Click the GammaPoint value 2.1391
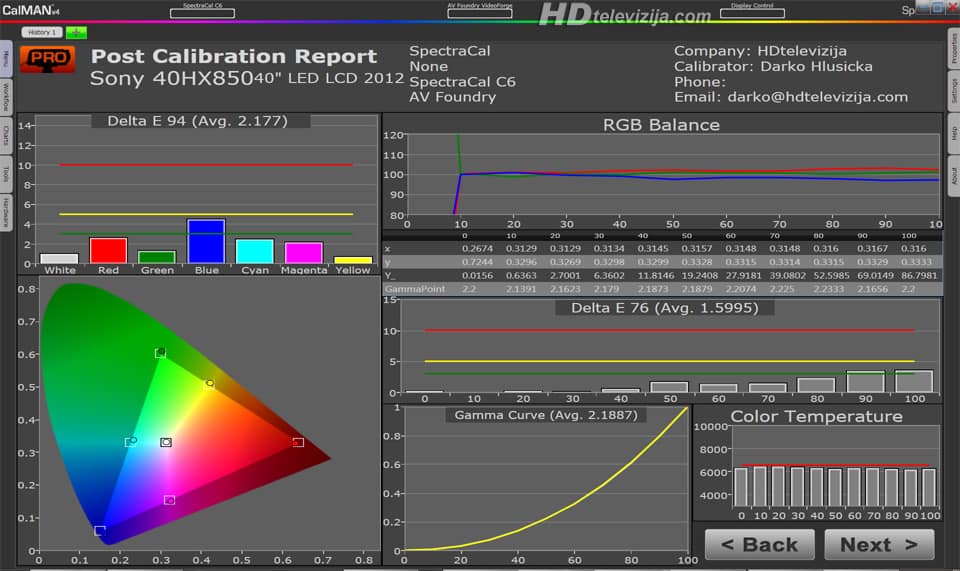Viewport: 960px width, 571px height. point(521,289)
